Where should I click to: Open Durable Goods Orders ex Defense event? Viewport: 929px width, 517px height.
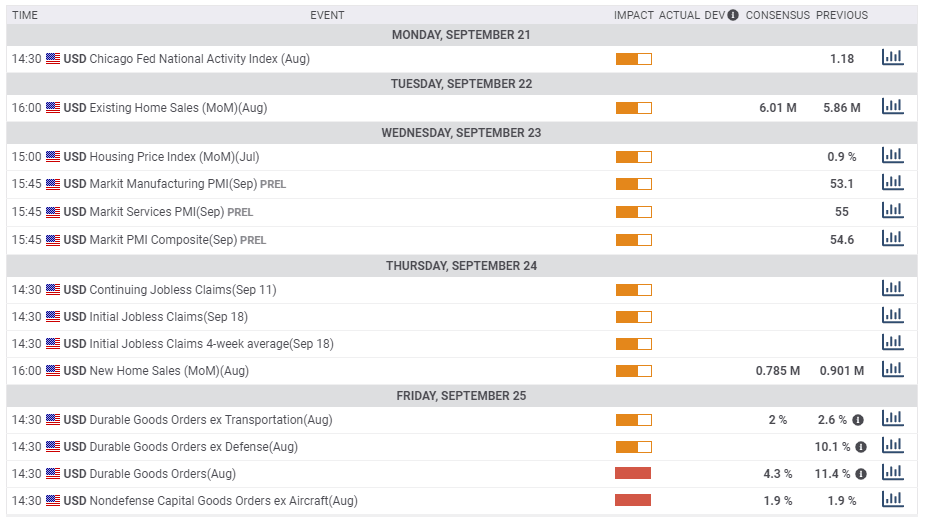click(193, 447)
